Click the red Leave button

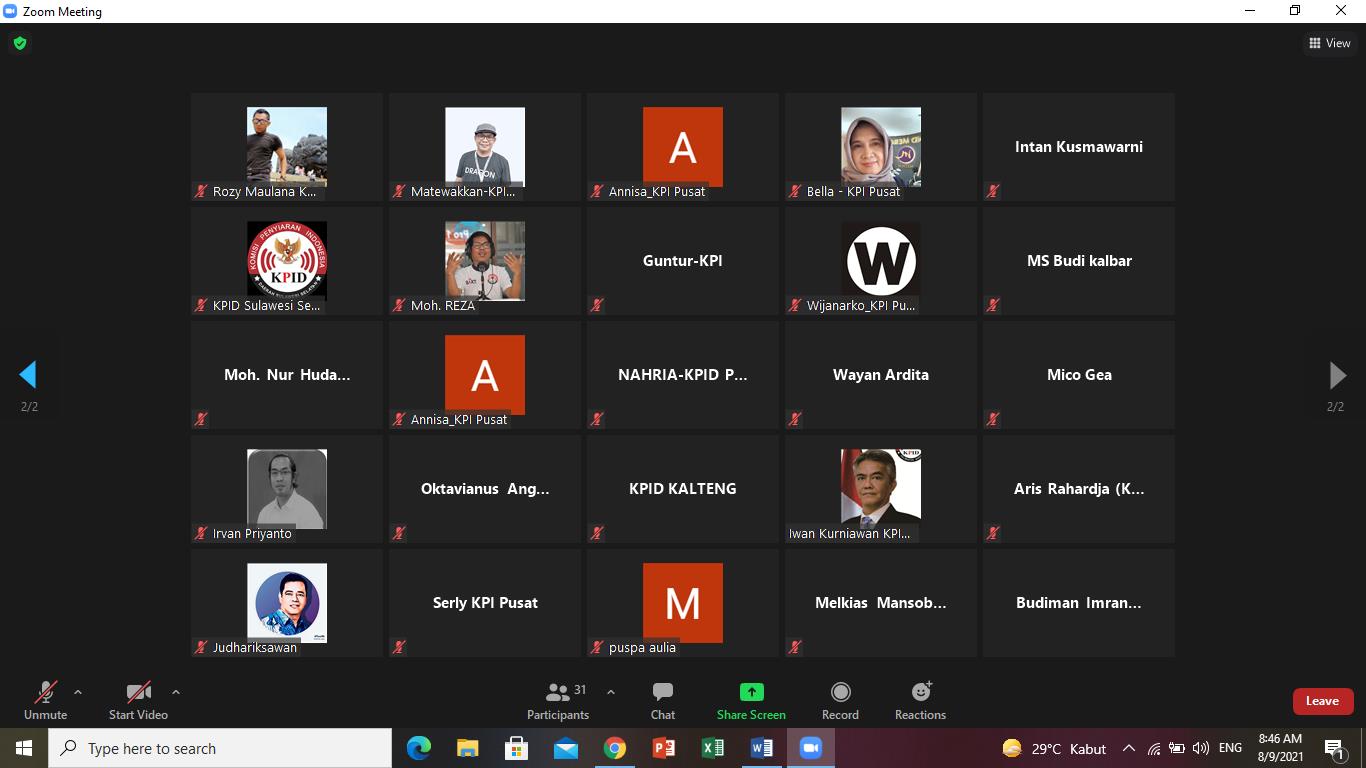pyautogui.click(x=1322, y=701)
